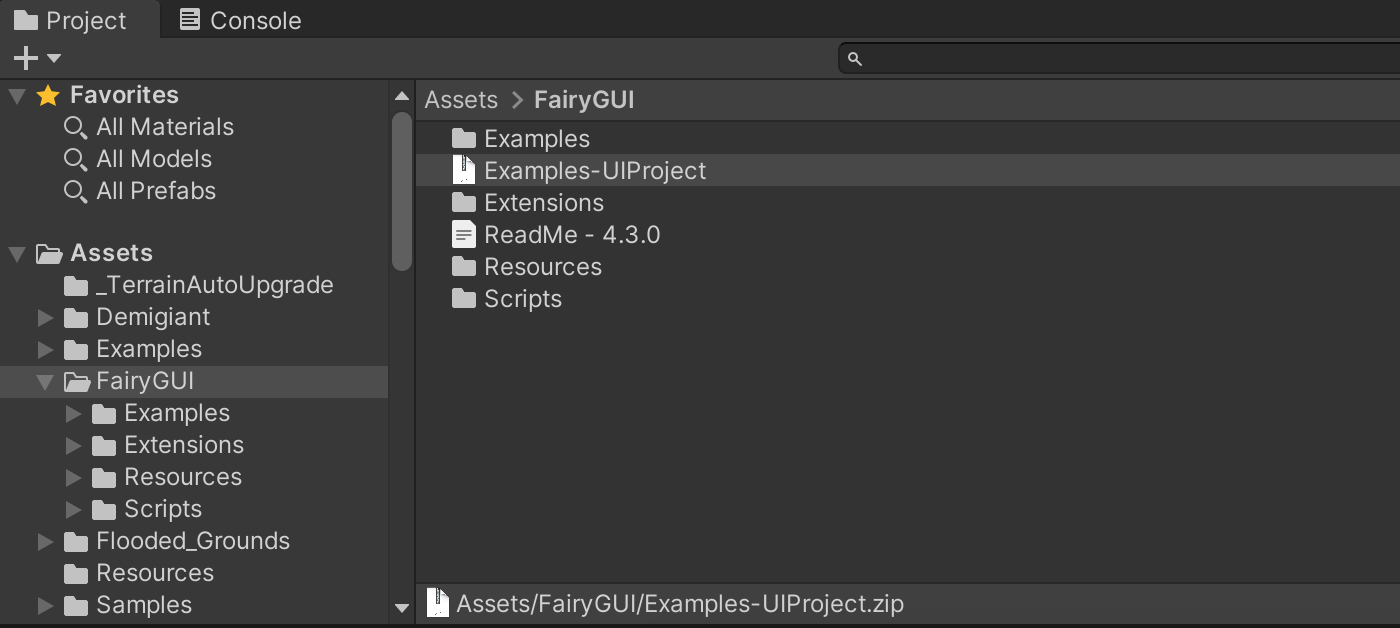Viewport: 1400px width, 628px height.
Task: Click the ReadMe - 4.3.0 text file icon
Action: (x=463, y=235)
